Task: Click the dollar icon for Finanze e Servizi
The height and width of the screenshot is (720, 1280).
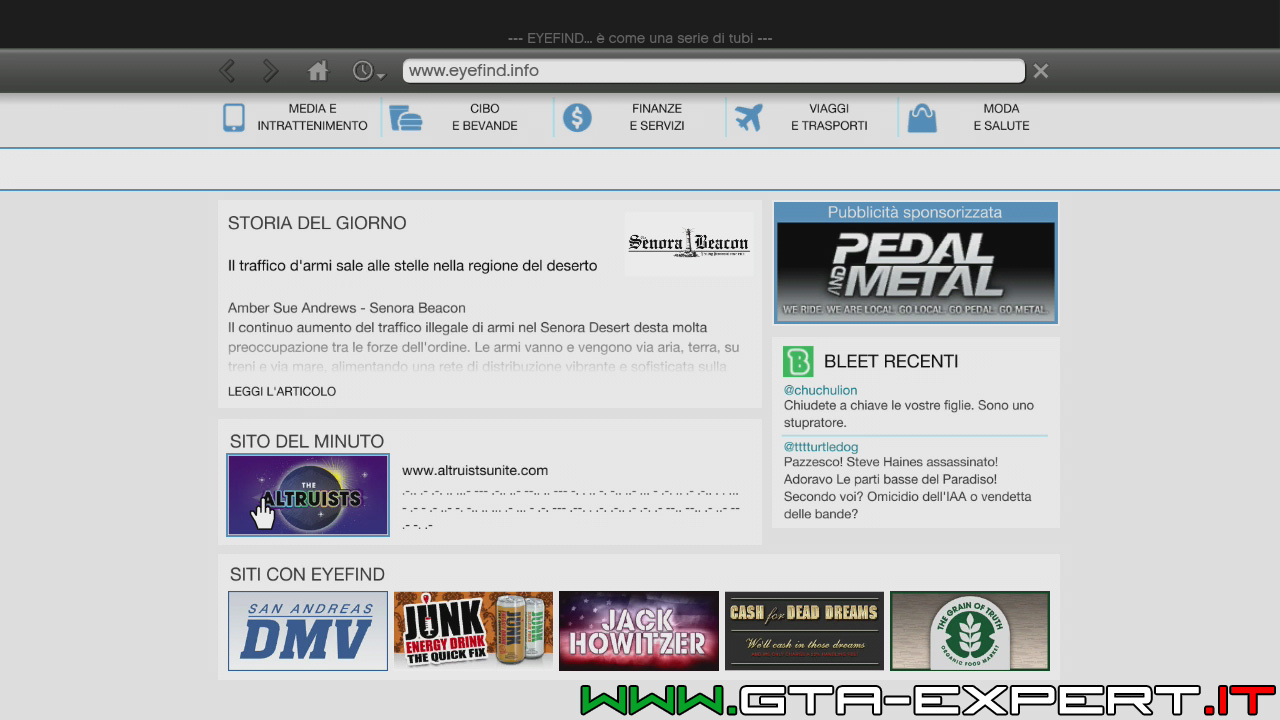Action: [577, 118]
